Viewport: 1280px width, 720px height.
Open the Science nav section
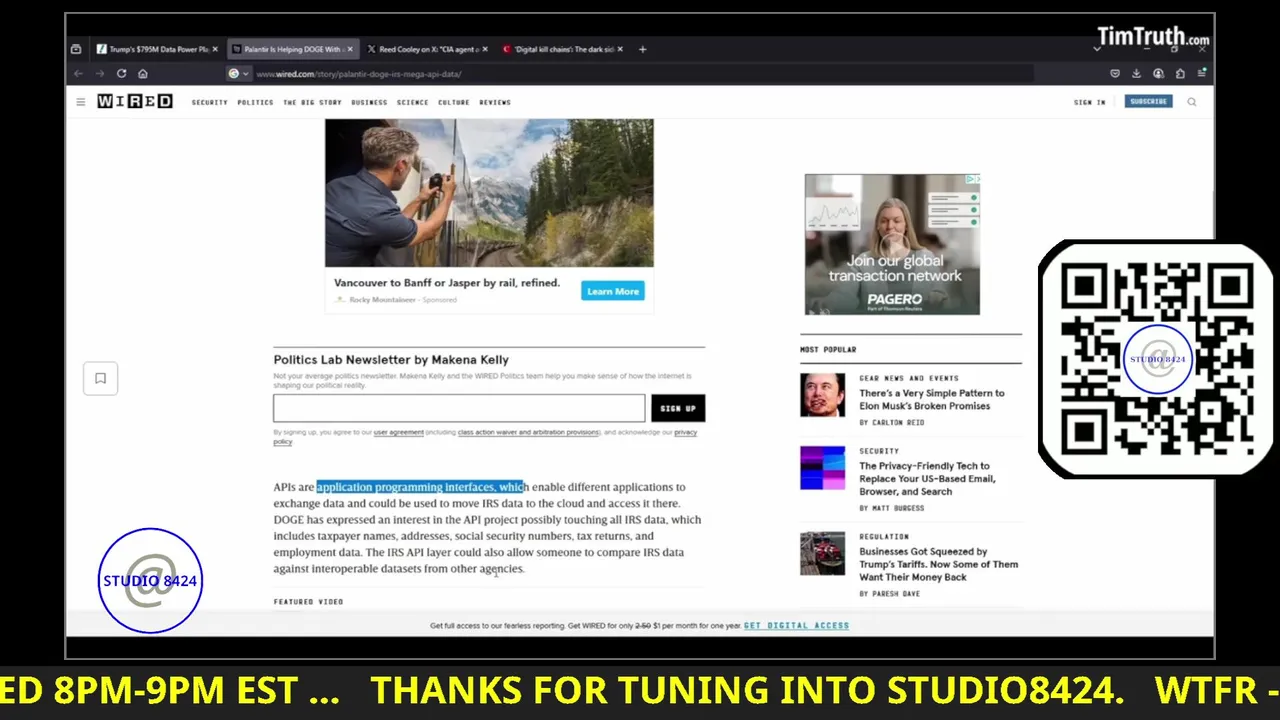coord(412,102)
